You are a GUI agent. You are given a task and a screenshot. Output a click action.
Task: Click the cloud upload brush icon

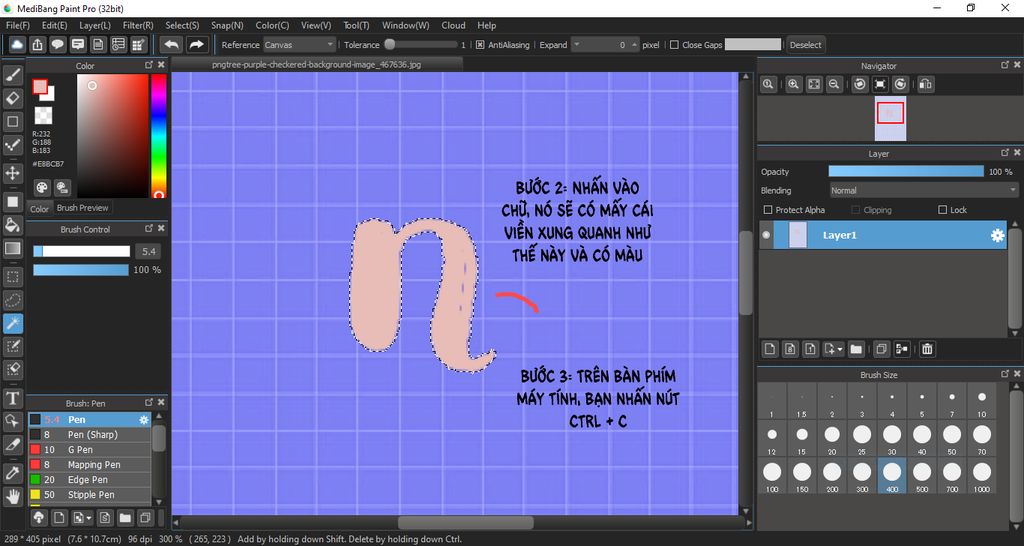39,518
